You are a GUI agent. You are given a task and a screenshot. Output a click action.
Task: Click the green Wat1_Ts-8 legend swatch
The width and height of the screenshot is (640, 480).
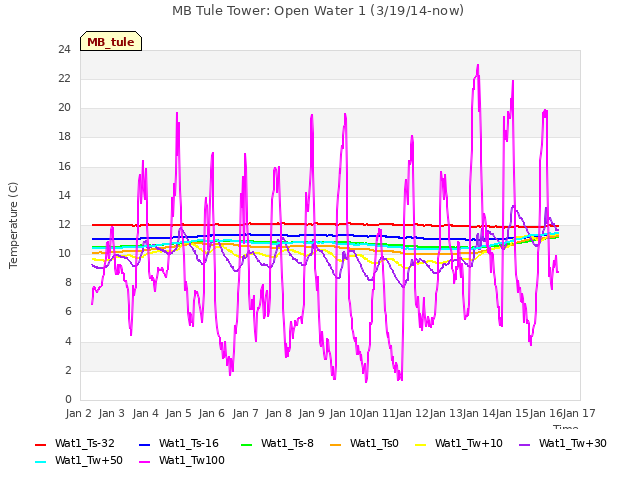click(247, 444)
